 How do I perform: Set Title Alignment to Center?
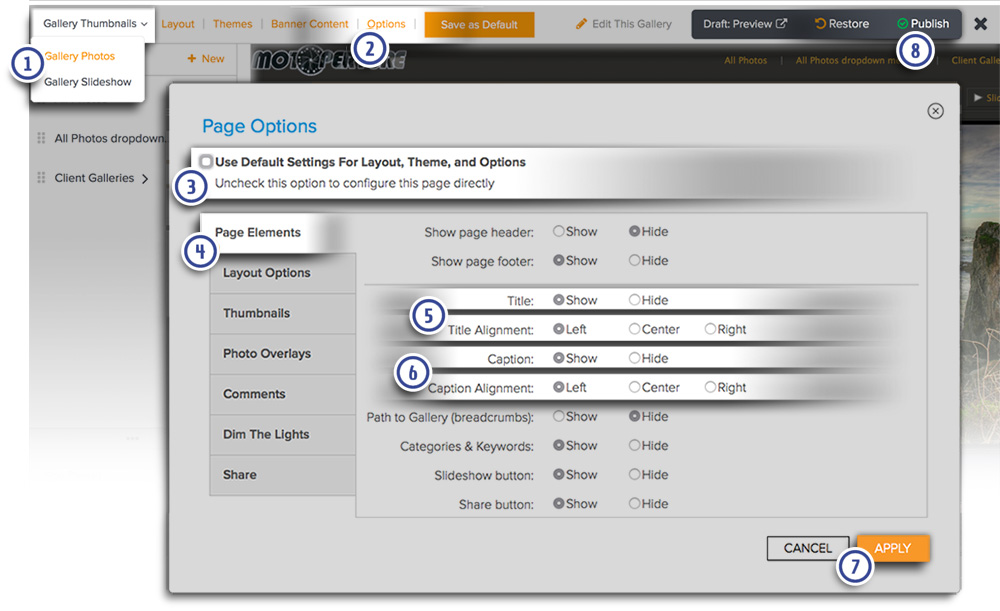click(x=635, y=329)
